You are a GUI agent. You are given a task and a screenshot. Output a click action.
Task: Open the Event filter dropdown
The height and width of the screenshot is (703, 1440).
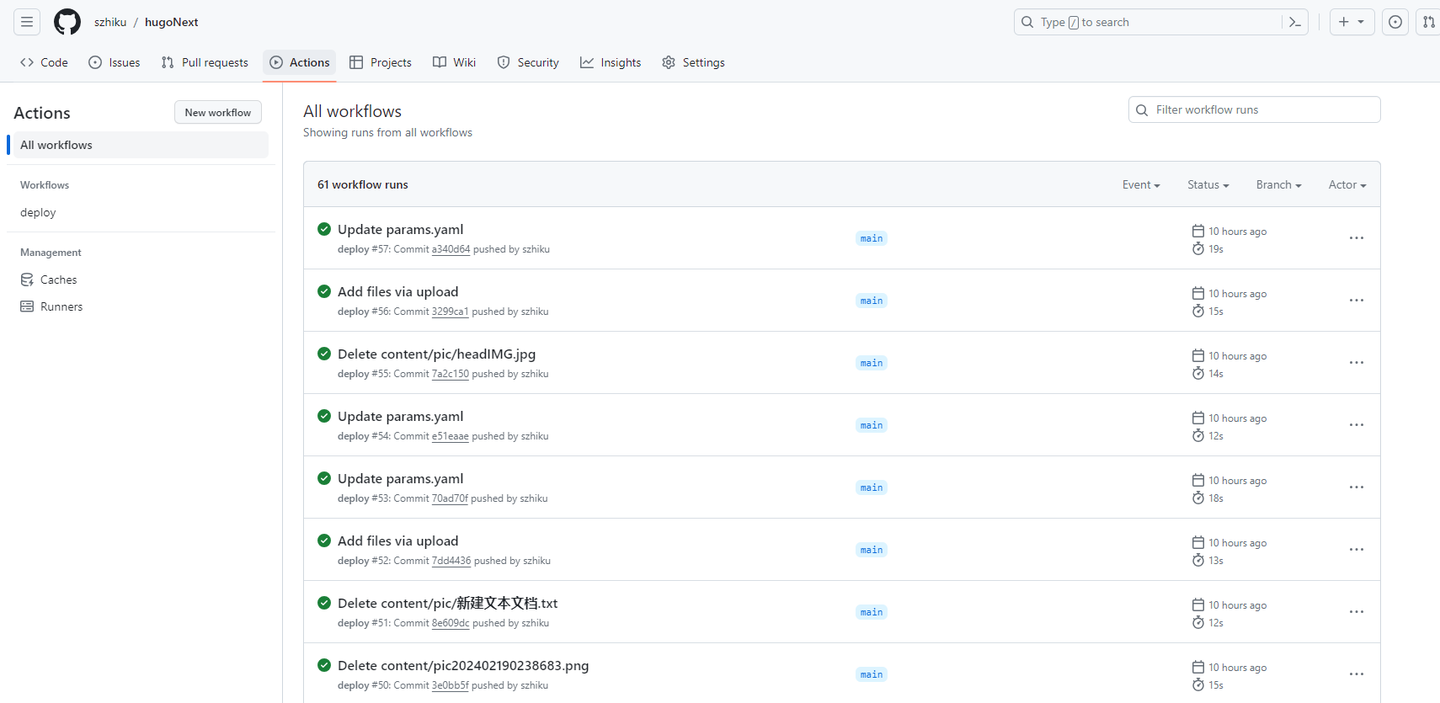1141,184
